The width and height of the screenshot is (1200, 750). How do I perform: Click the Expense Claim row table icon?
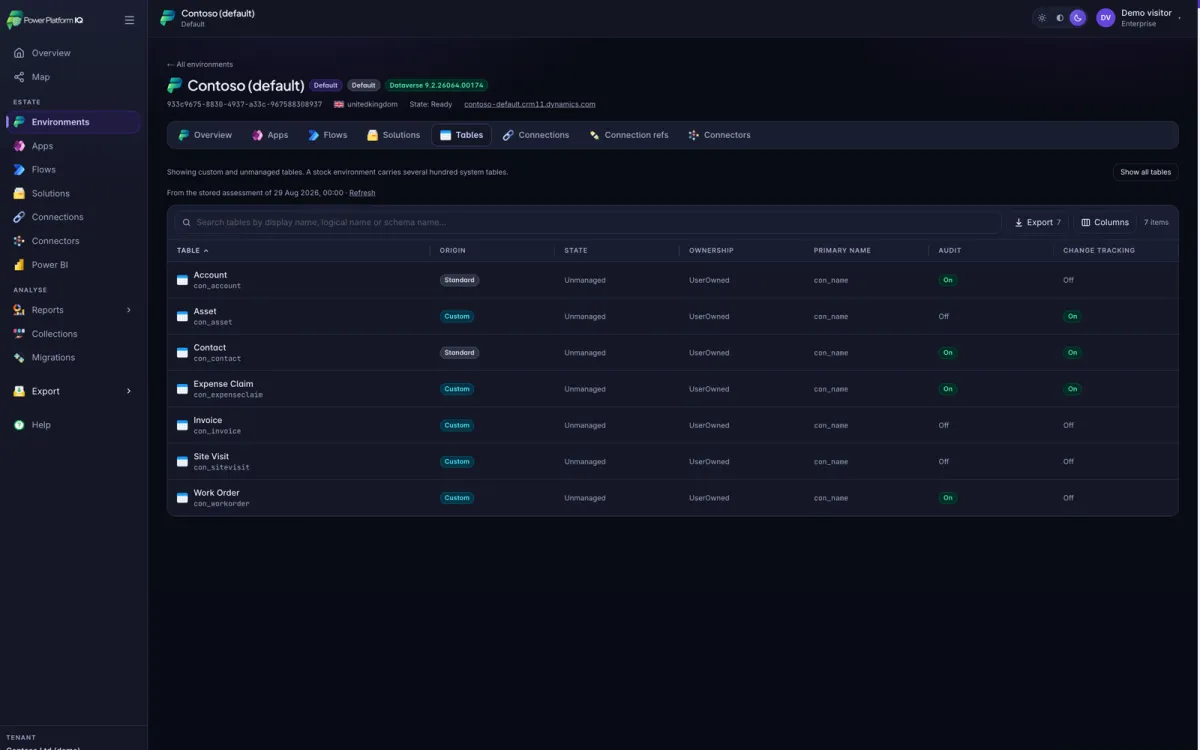(182, 389)
